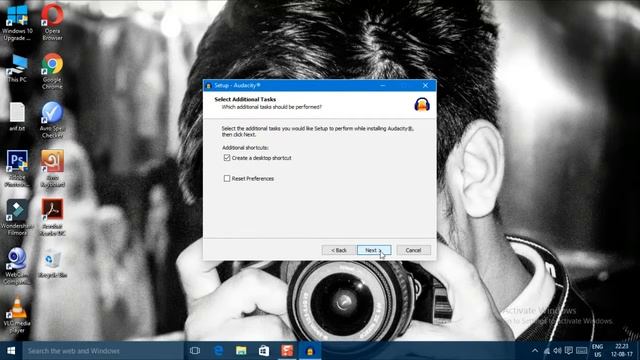Show hidden system tray icons
Screen dimensions: 640x360
point(535,351)
